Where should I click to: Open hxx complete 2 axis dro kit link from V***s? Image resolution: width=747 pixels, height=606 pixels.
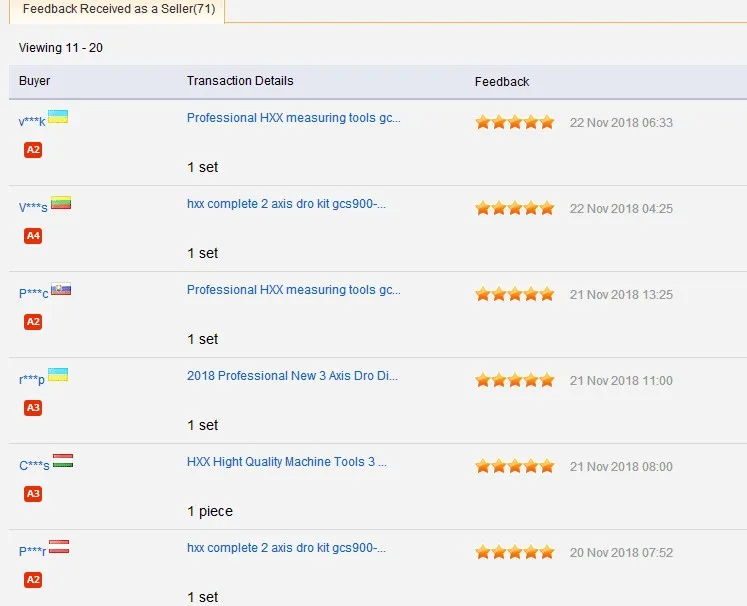coord(286,204)
